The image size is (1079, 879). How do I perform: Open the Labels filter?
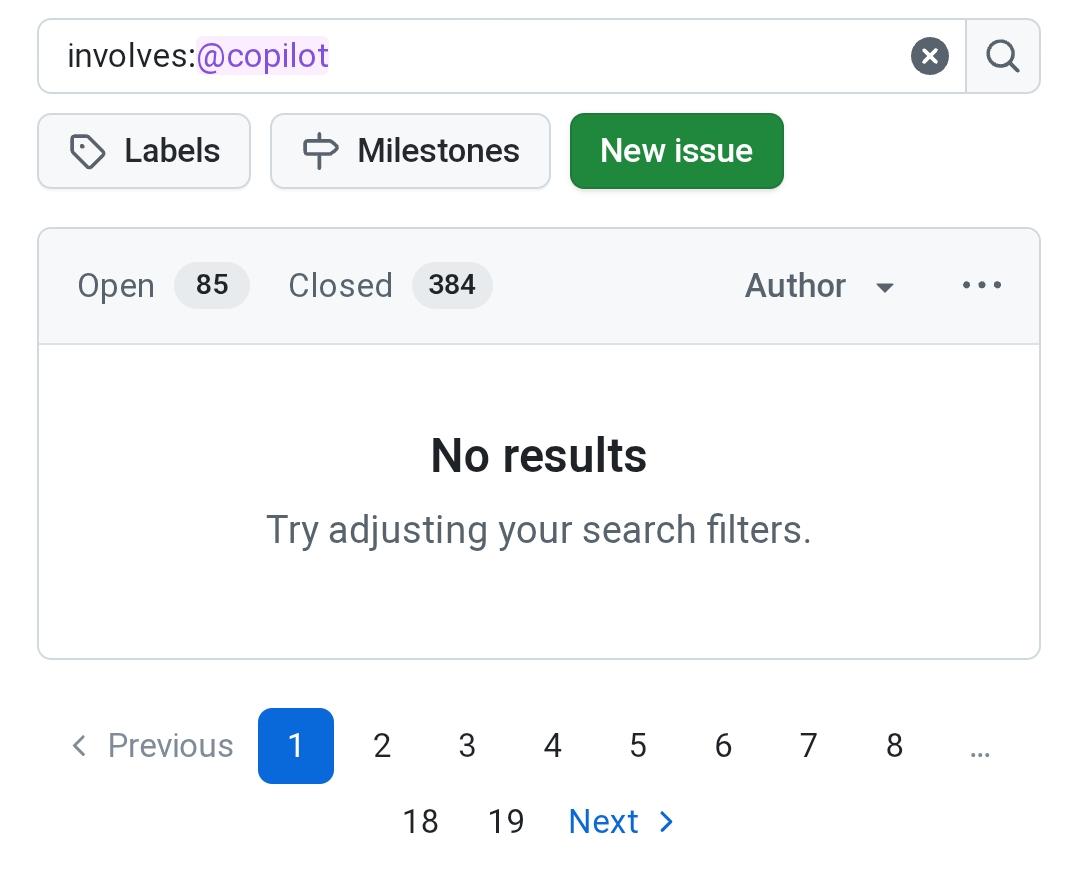click(143, 151)
